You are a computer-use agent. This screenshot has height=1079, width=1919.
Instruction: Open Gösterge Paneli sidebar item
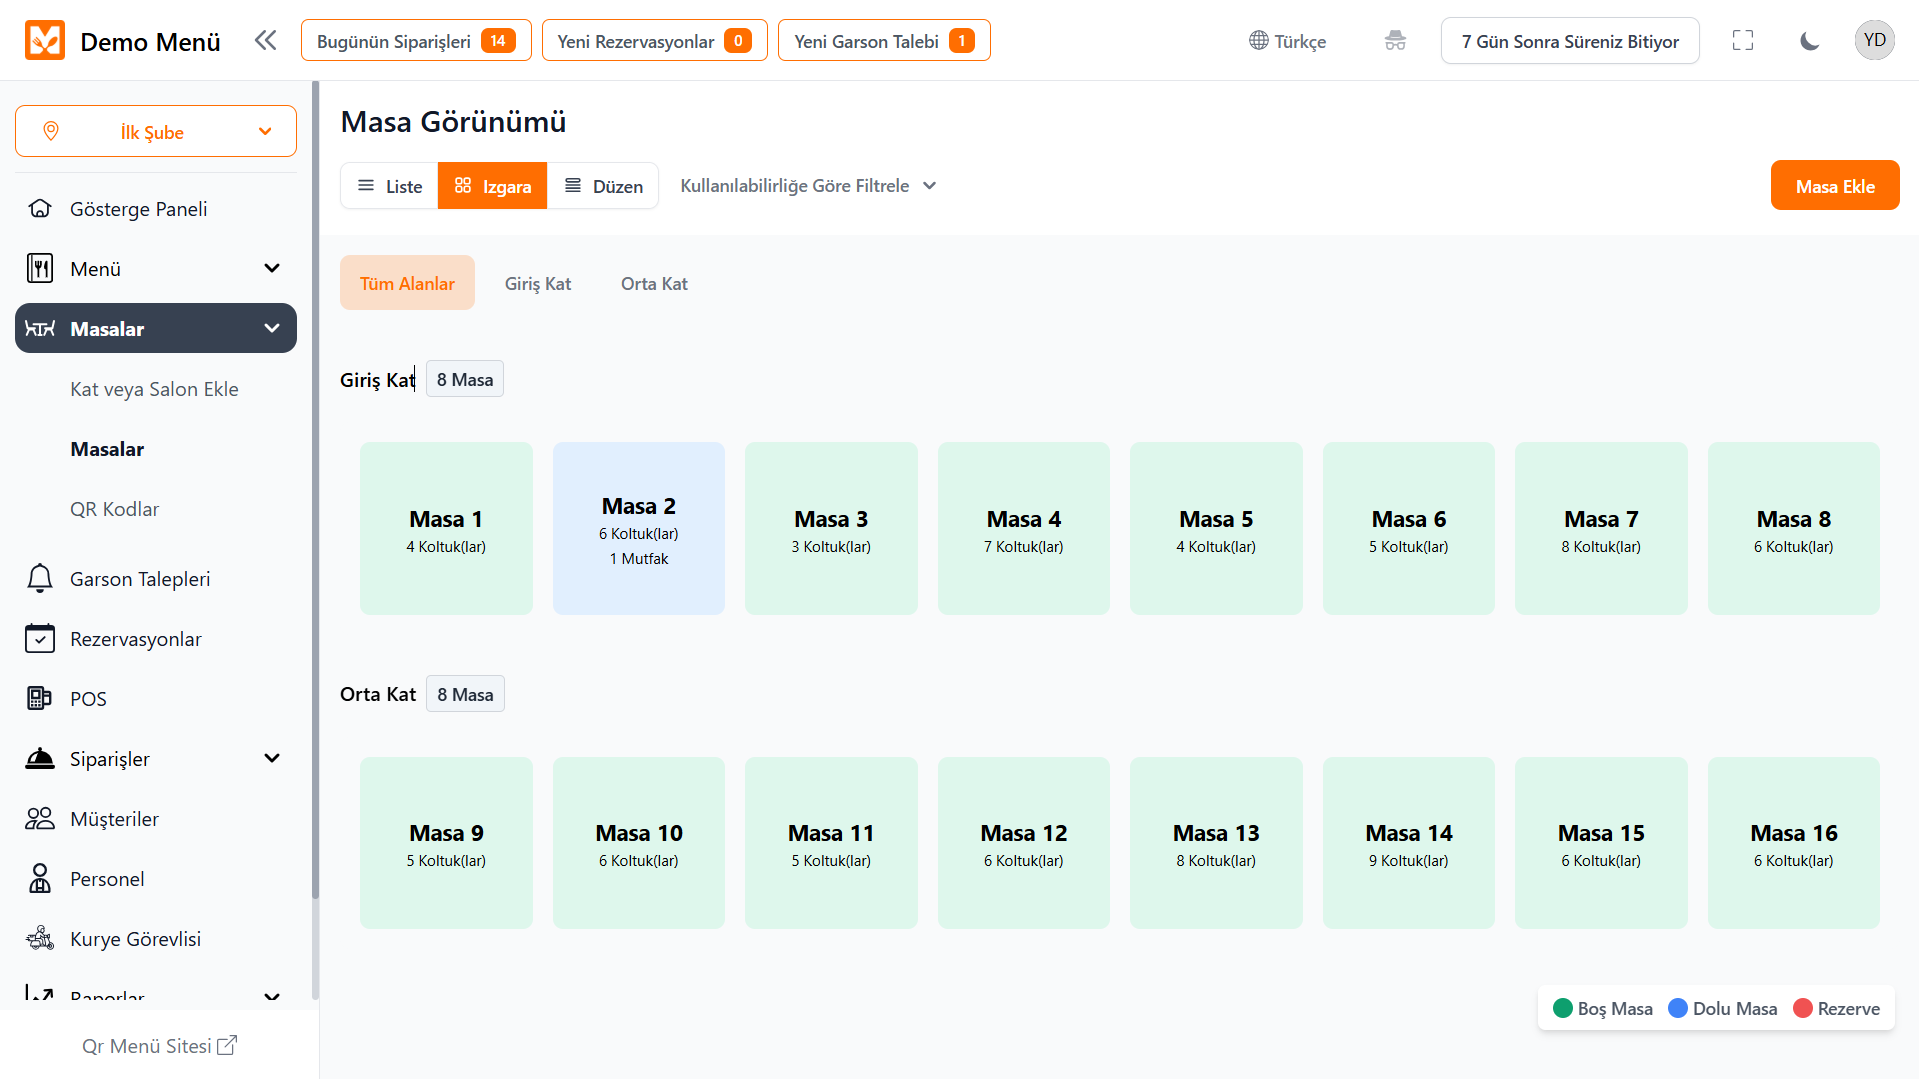156,209
